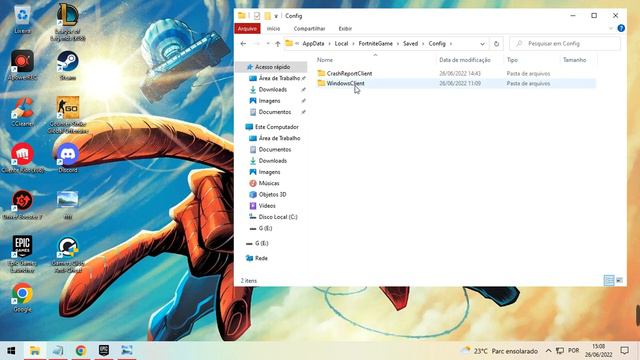Show hidden system tray icons
640x360 pixels.
(x=549, y=351)
